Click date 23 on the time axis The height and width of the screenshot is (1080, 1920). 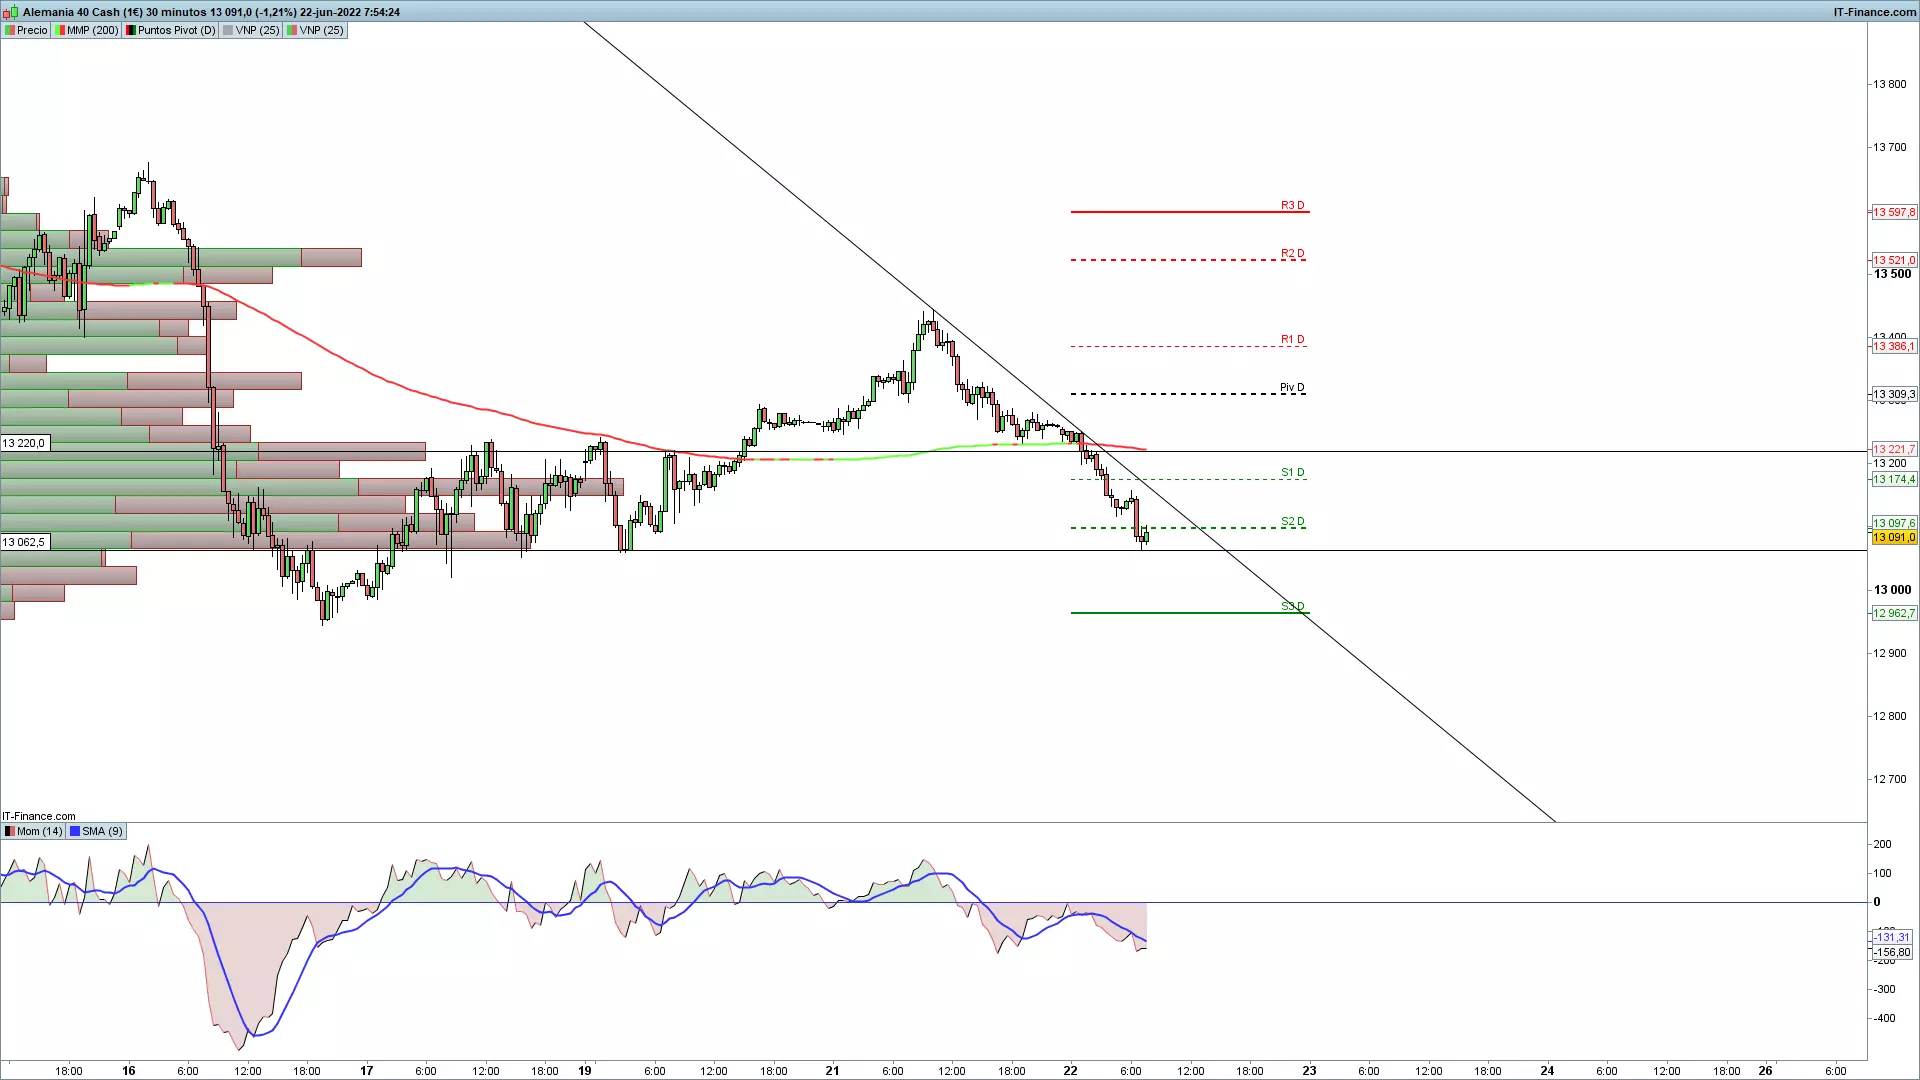[x=1309, y=1070]
